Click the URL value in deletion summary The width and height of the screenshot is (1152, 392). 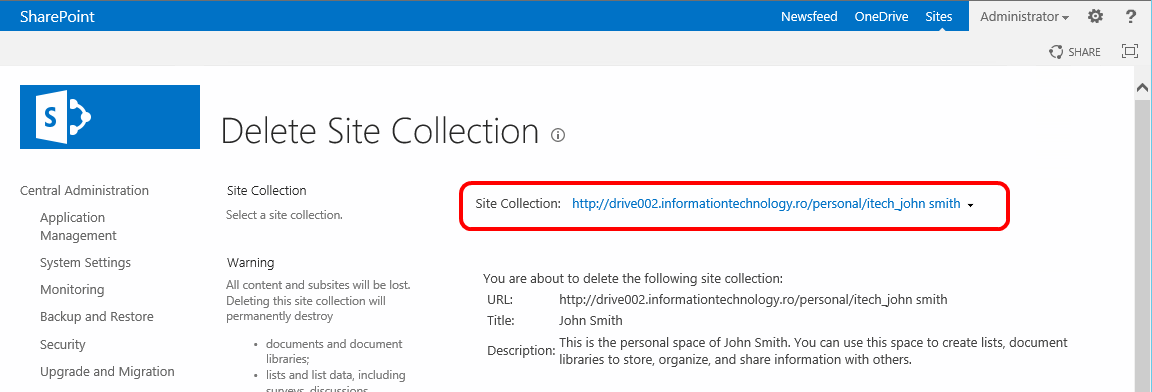coord(753,300)
